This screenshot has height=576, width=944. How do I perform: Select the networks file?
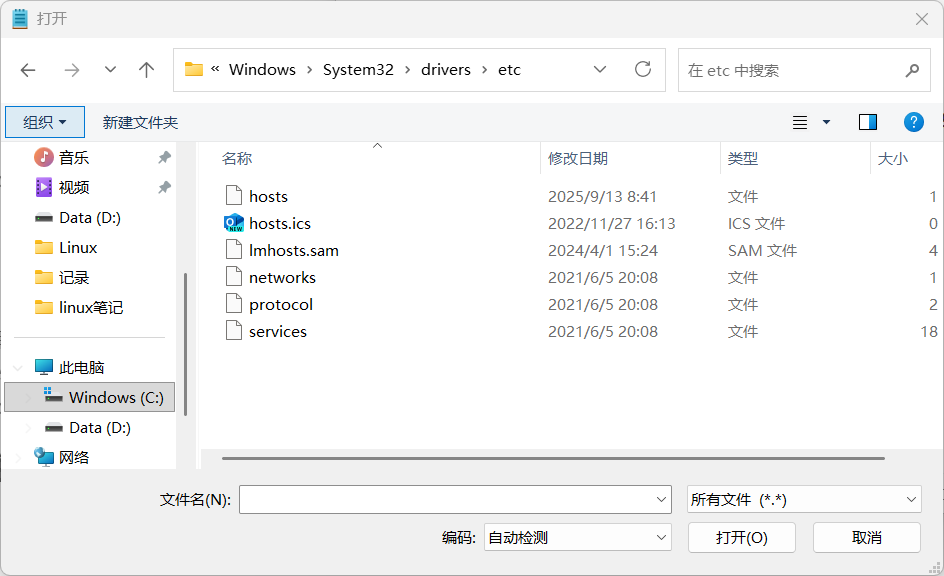point(282,277)
